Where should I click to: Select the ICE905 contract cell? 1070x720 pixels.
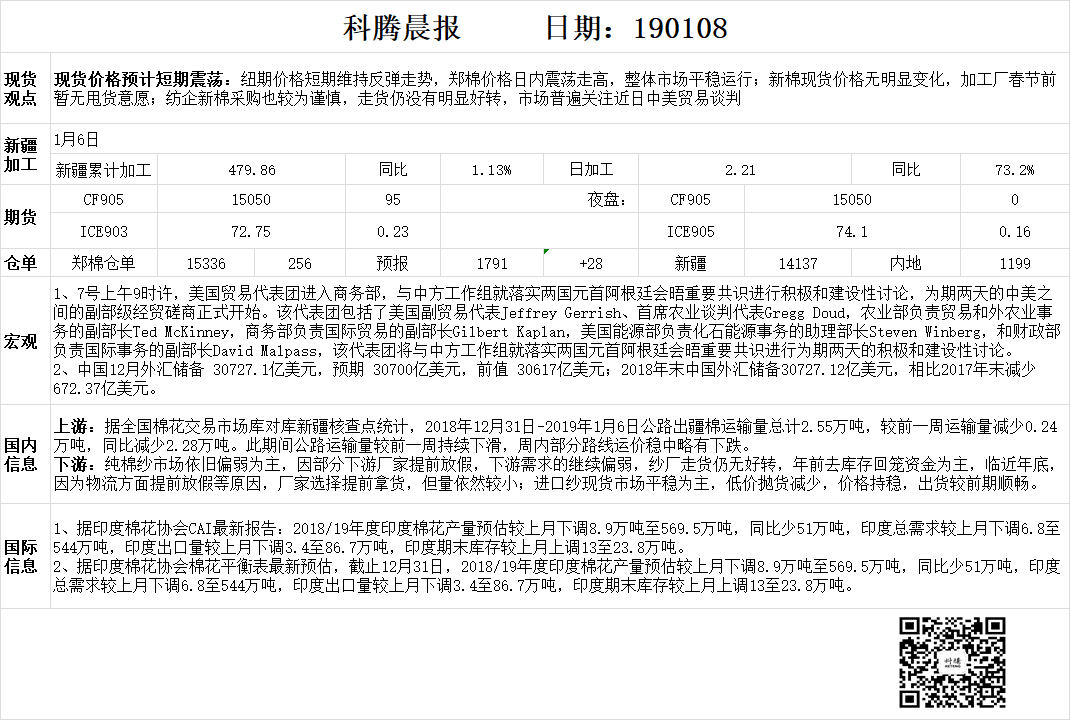click(690, 232)
